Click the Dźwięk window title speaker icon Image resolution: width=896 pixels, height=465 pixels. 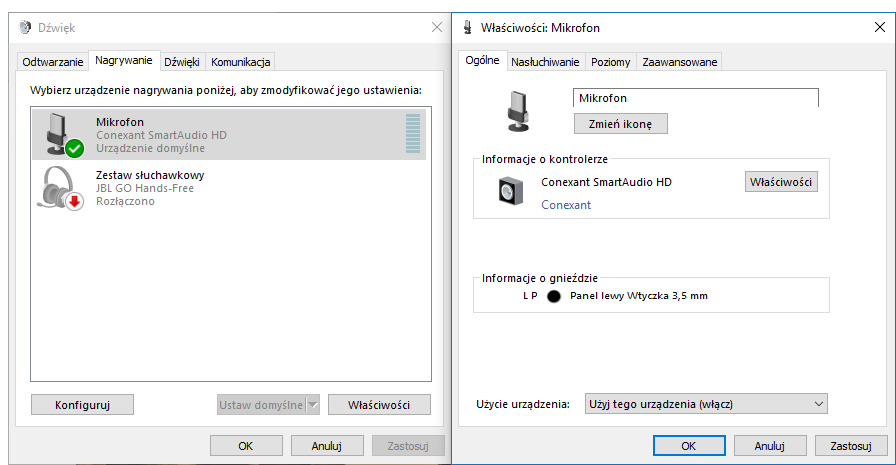(25, 28)
